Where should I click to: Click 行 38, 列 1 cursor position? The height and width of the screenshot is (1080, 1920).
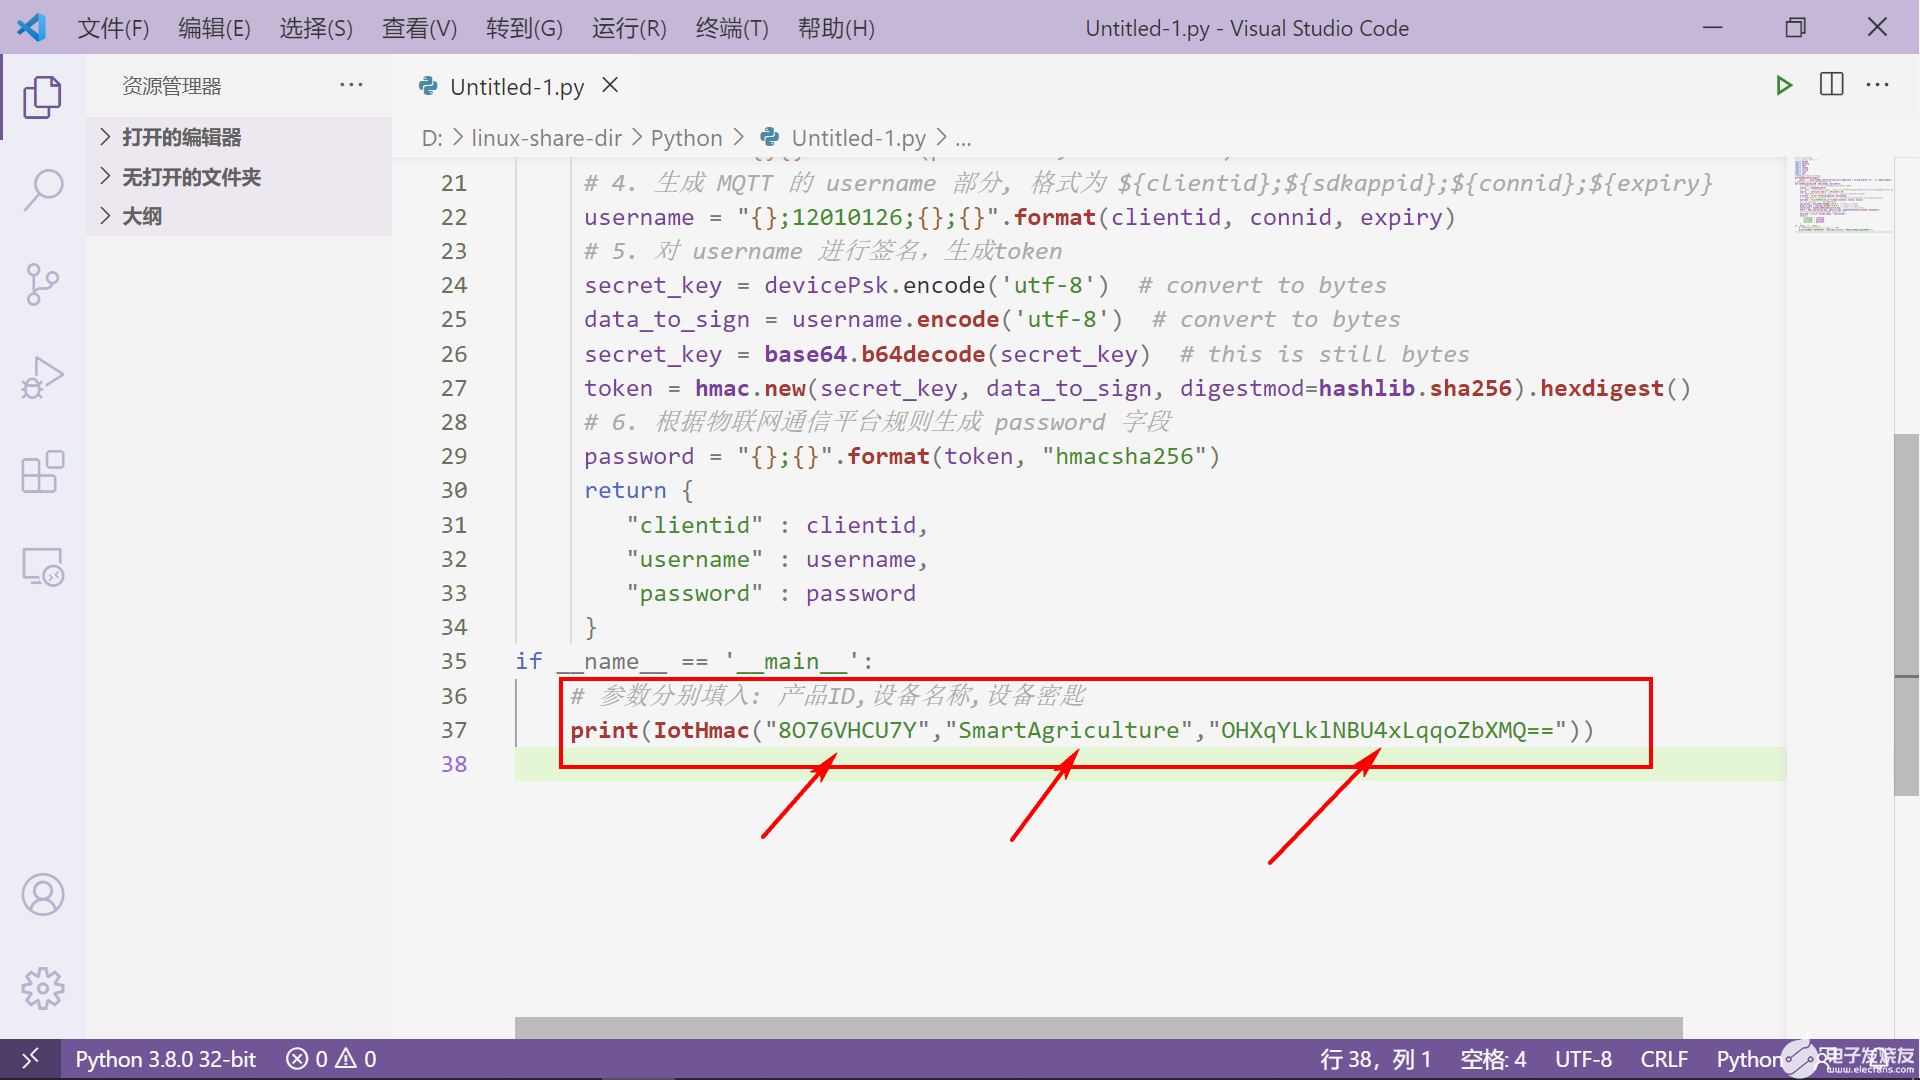1375,1059
